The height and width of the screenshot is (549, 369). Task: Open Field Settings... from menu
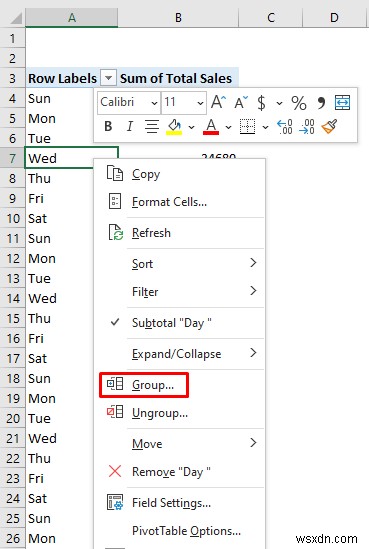[179, 503]
